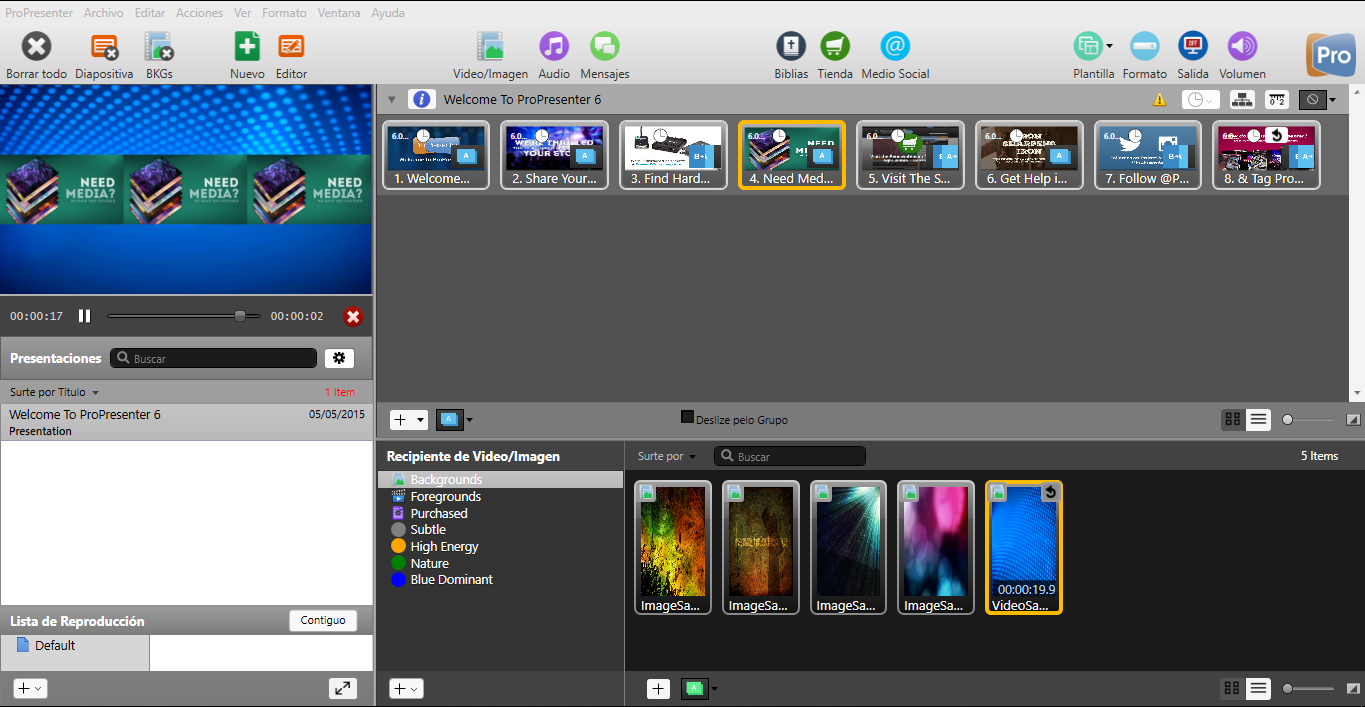
Task: Open the Tienda store
Action: click(x=835, y=47)
